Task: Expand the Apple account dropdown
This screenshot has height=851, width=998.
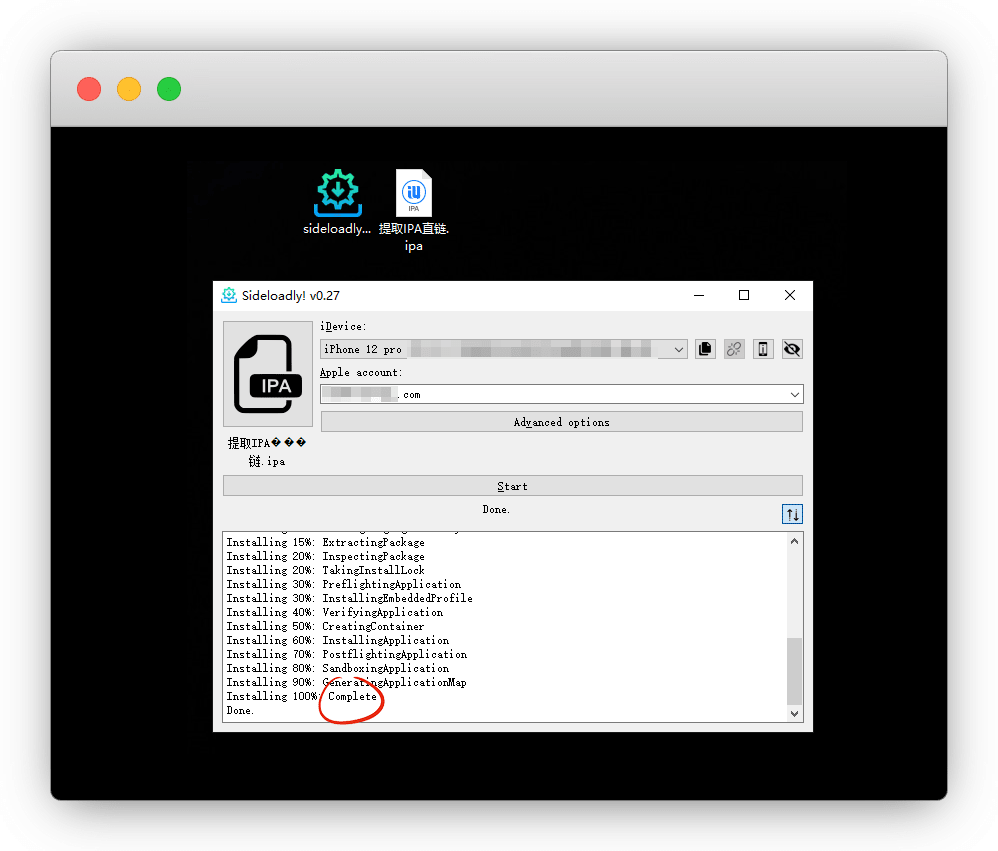Action: point(794,395)
